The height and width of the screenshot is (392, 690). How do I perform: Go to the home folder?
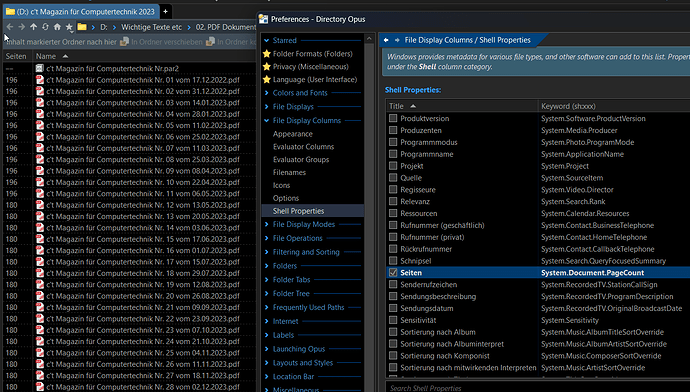(57, 27)
